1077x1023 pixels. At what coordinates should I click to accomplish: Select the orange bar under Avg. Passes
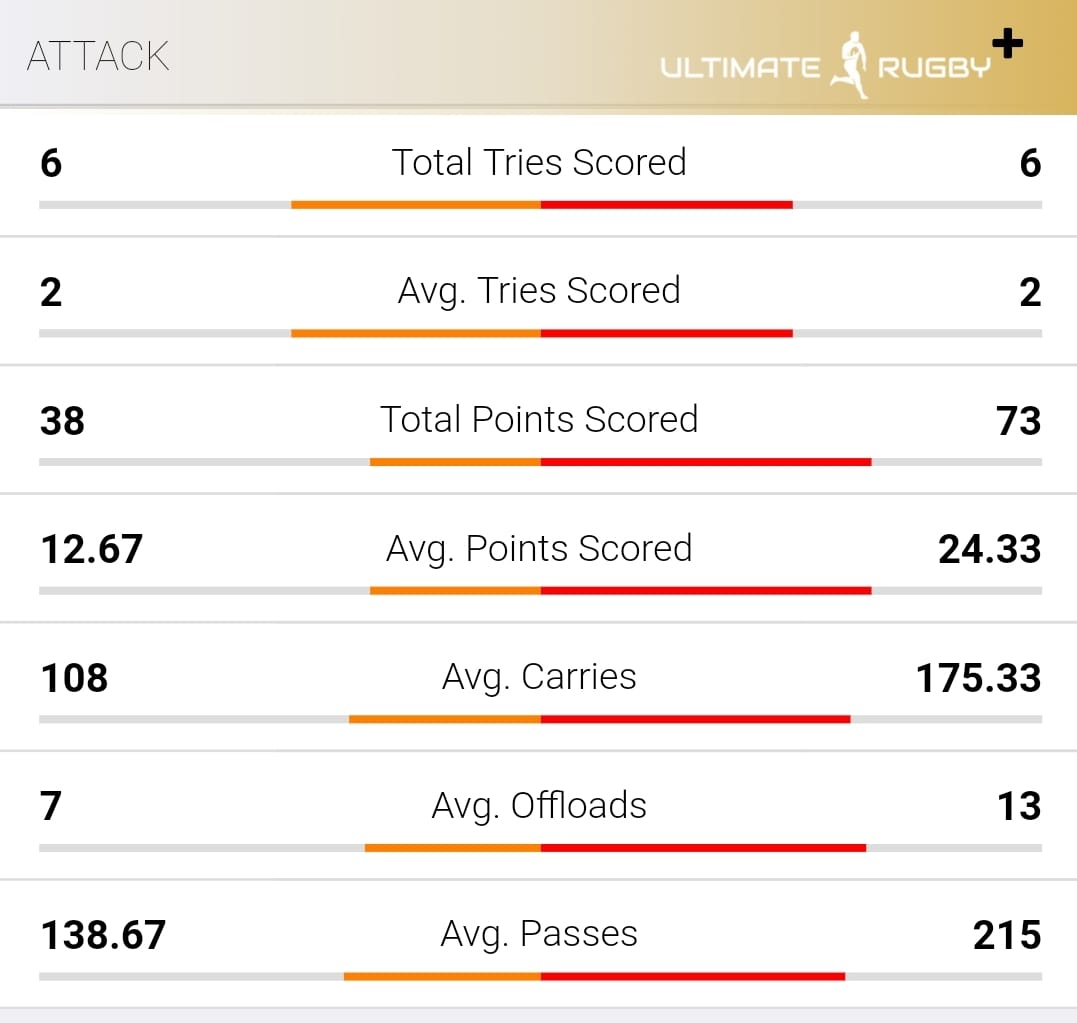coord(442,976)
